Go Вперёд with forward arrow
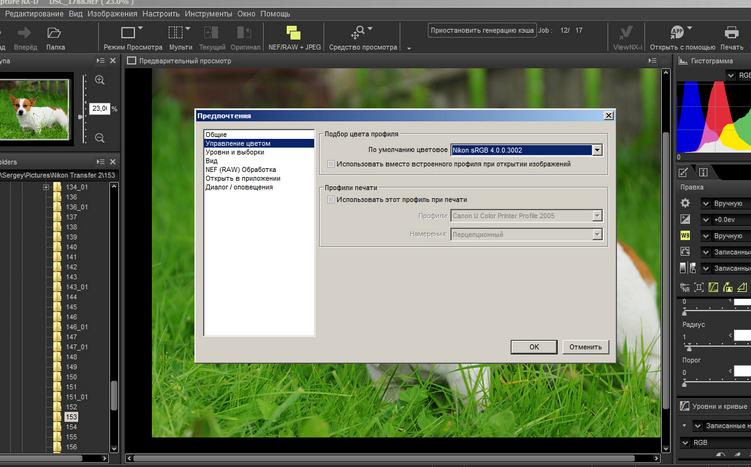The image size is (751, 467). coord(24,33)
